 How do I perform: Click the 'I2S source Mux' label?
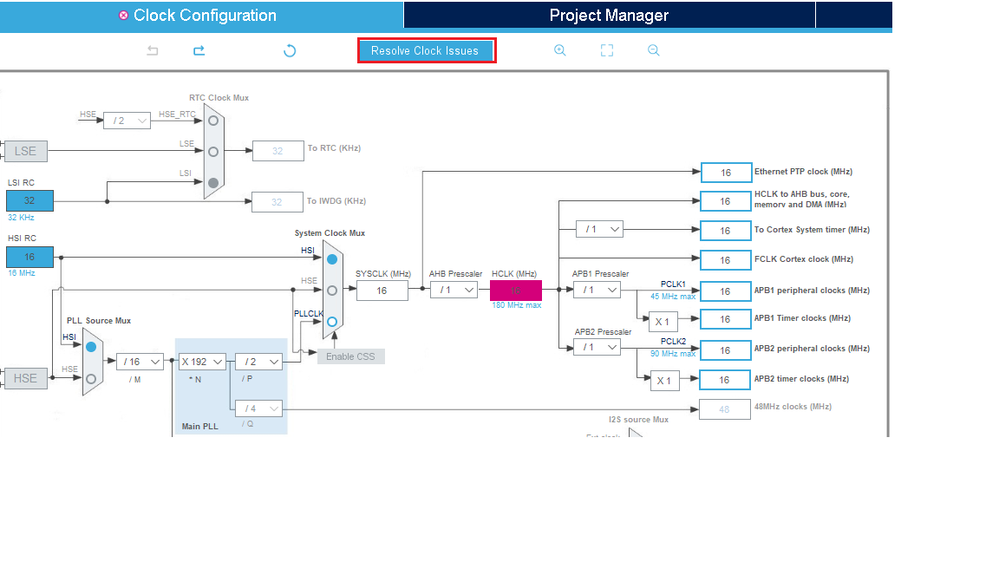[x=638, y=419]
